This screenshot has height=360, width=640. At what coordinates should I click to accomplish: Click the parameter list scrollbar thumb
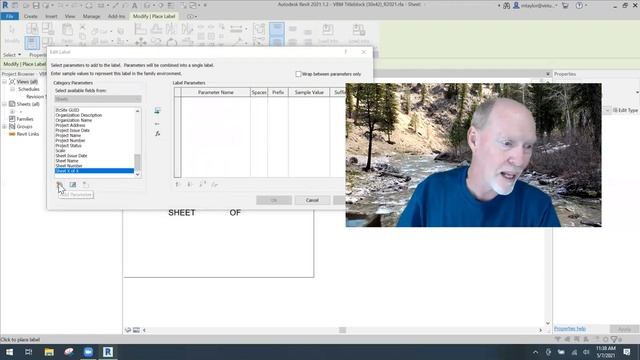point(138,162)
